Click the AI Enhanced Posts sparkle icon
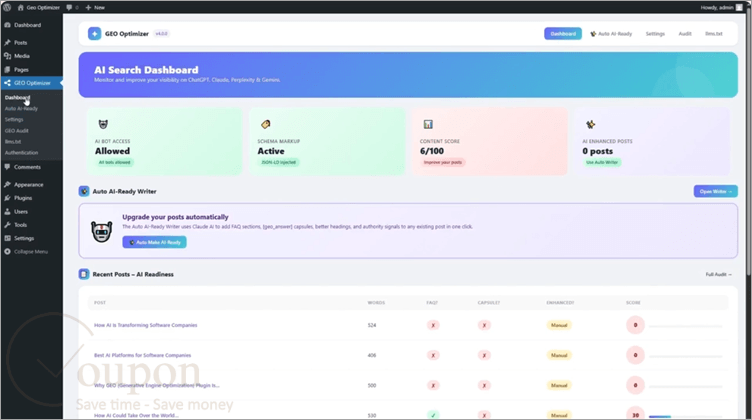 pyautogui.click(x=590, y=124)
